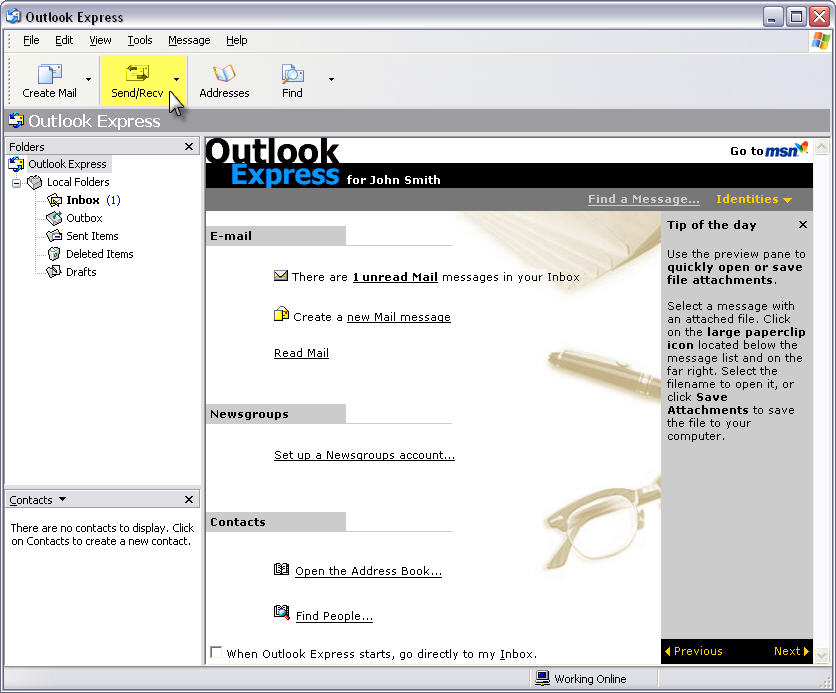
Task: Open the Edit menu
Action: (64, 41)
